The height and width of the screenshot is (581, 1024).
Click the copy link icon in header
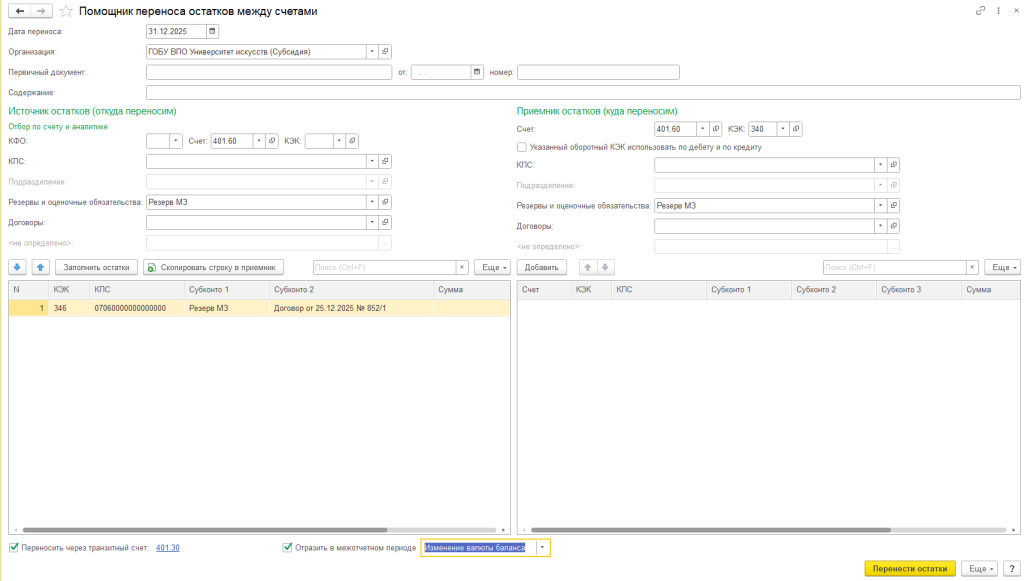(980, 10)
